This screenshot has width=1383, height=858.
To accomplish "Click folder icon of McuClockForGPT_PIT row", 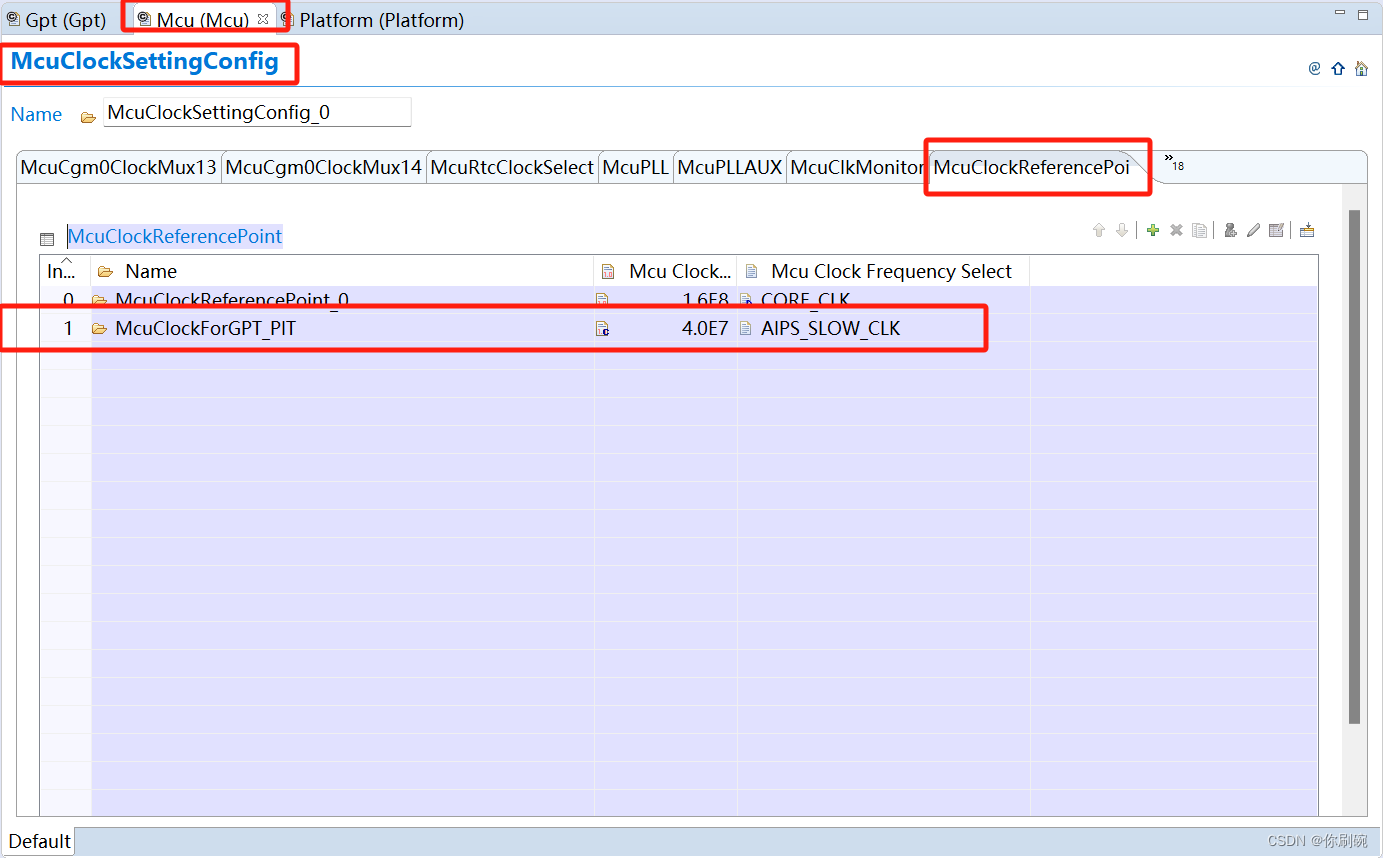I will pos(99,329).
